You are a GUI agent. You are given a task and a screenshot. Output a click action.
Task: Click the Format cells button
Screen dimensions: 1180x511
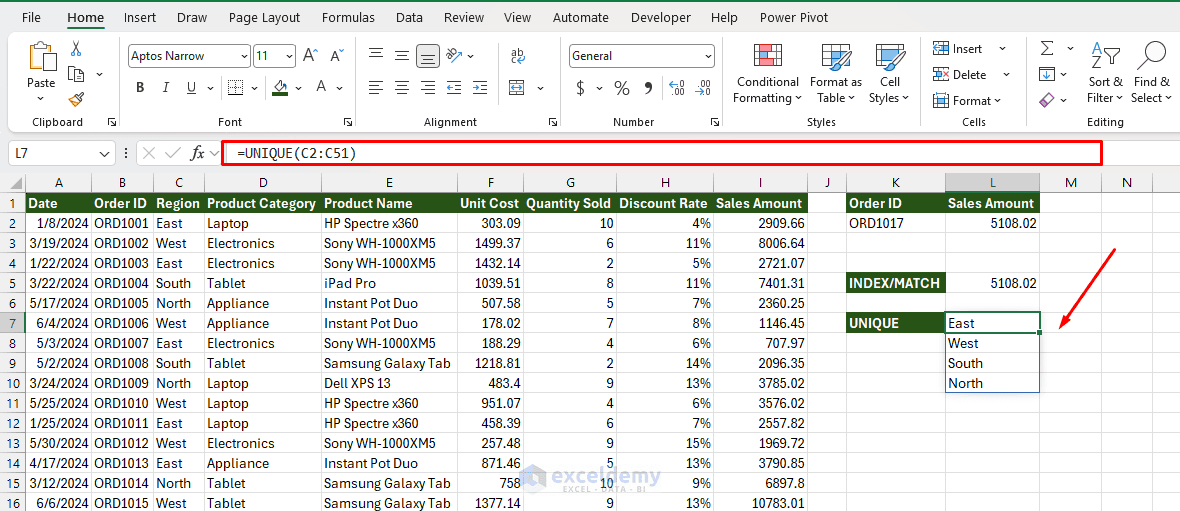[968, 100]
